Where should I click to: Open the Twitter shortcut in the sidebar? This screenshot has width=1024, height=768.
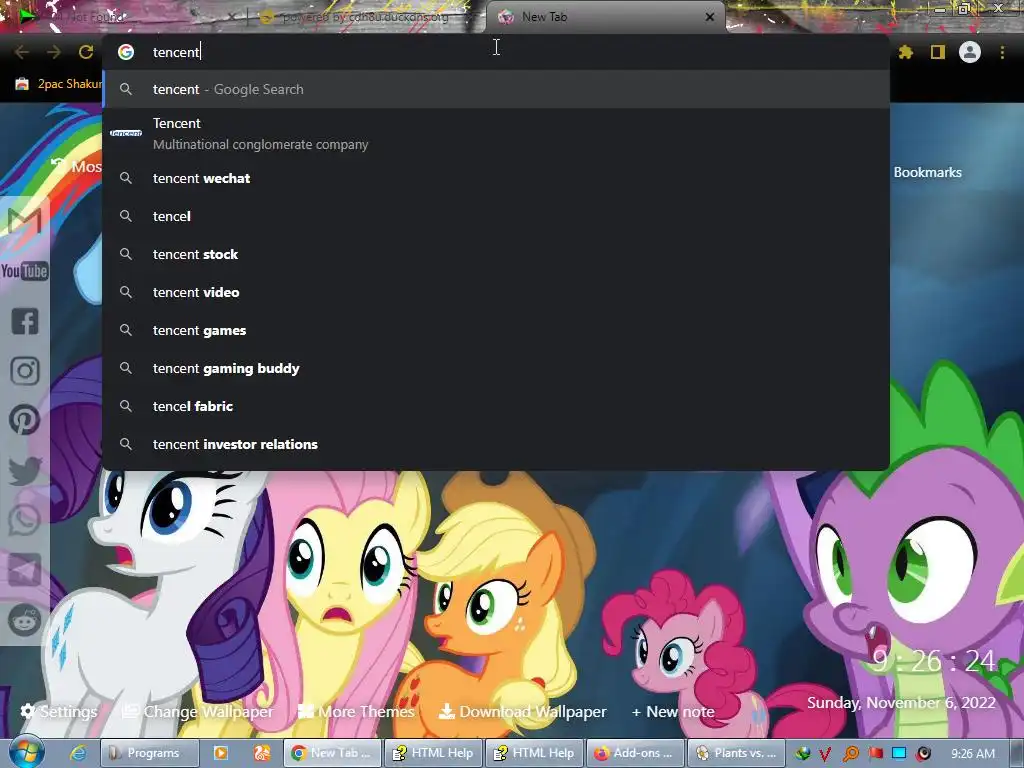(x=25, y=470)
